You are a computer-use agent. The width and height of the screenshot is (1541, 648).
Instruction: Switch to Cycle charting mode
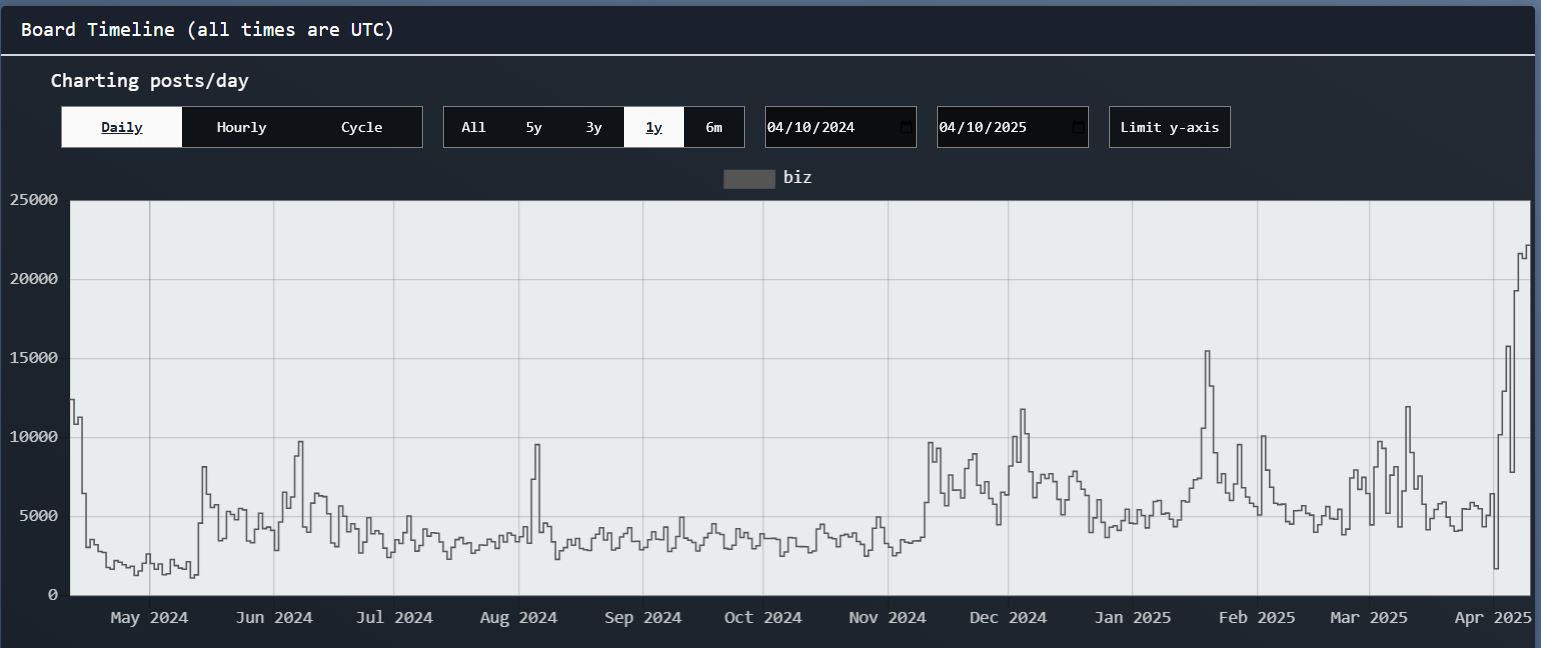[x=362, y=127]
